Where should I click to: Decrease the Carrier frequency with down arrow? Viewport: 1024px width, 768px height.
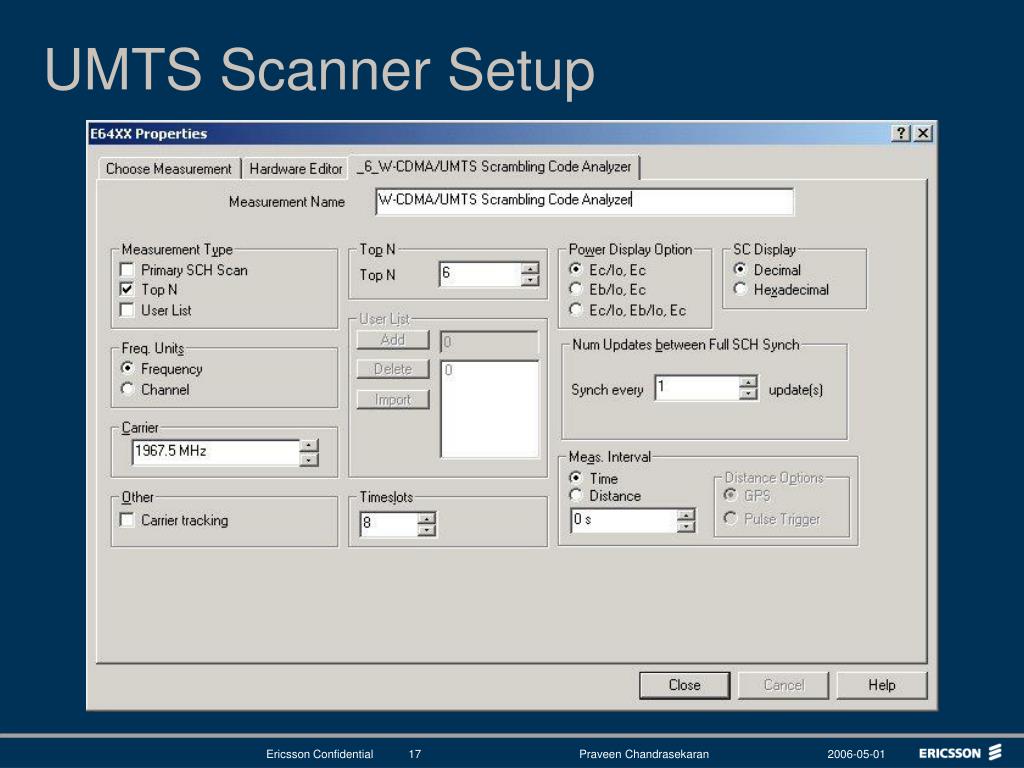(309, 459)
